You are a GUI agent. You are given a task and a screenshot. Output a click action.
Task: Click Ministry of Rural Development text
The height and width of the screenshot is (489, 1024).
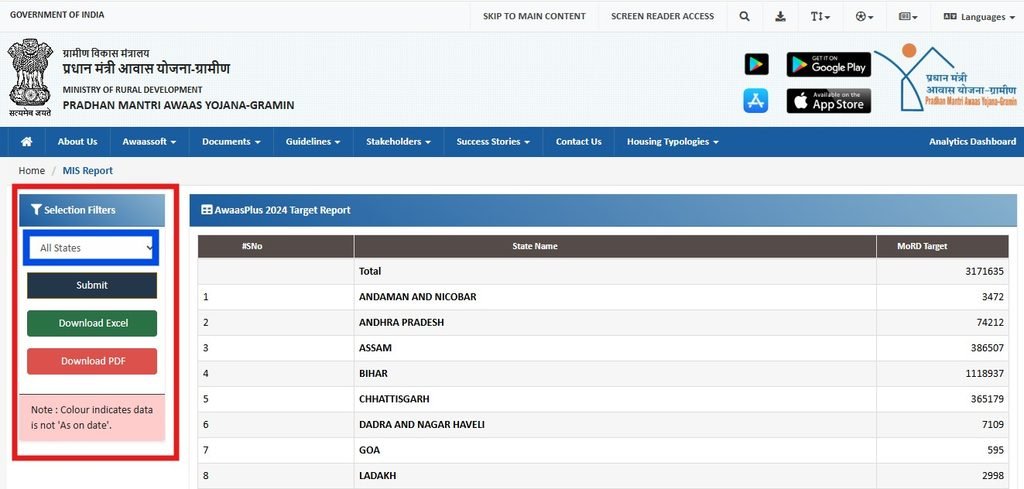pos(133,89)
